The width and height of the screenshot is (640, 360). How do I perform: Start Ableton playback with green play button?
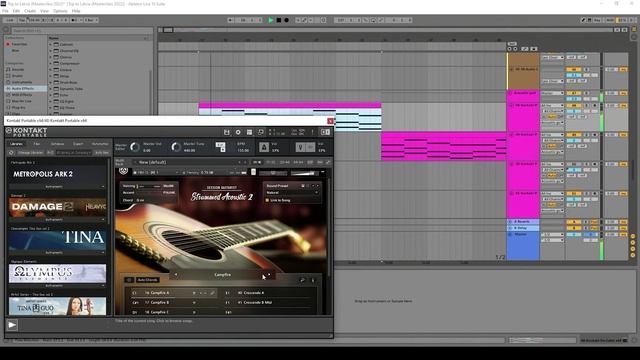[271, 20]
